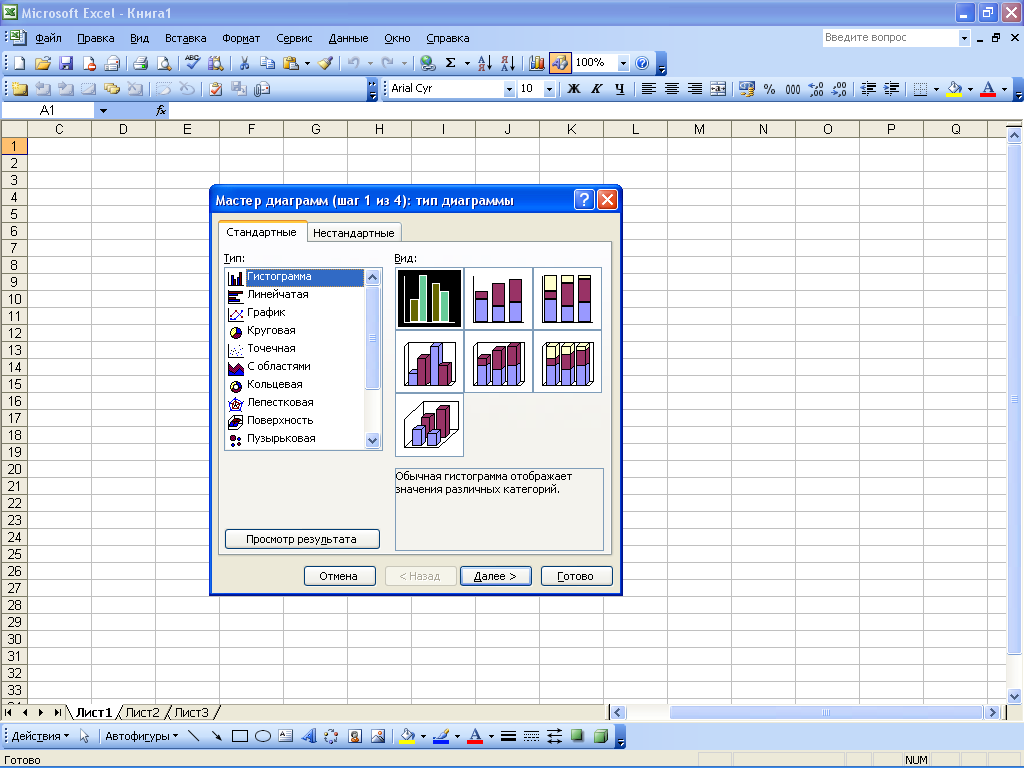Open the Формат menu
Screen dimensions: 1024x768
(x=241, y=38)
